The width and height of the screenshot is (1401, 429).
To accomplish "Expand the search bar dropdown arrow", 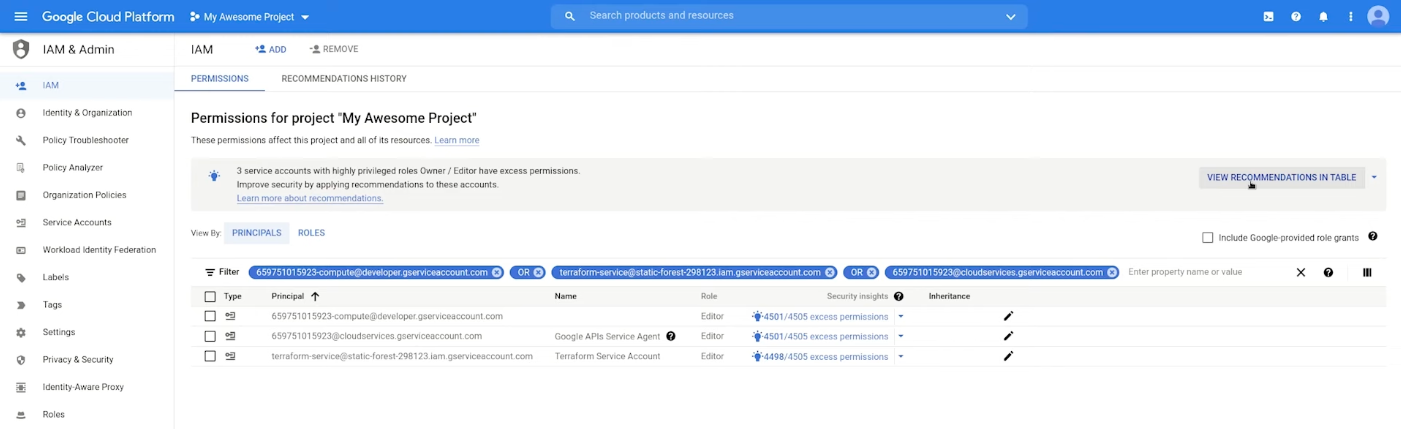I will click(1011, 17).
